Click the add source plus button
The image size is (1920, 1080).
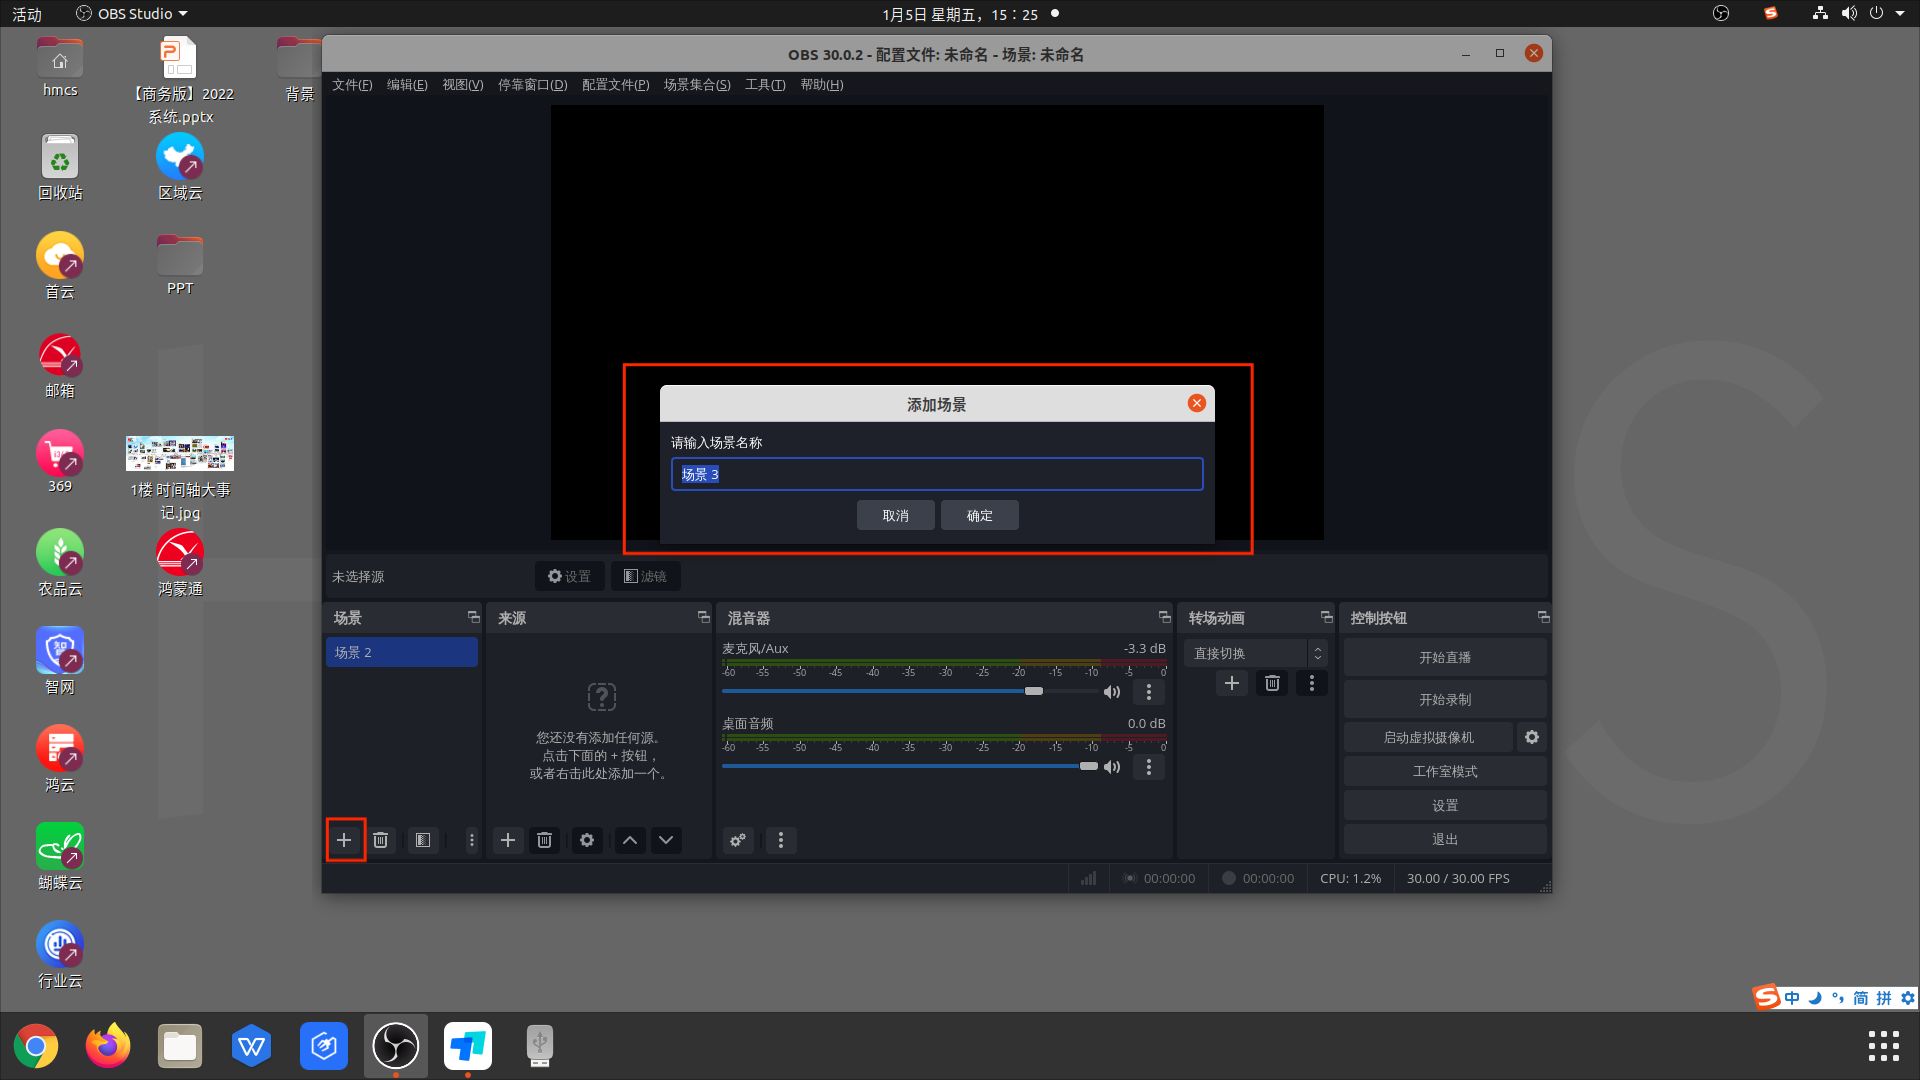click(x=508, y=840)
